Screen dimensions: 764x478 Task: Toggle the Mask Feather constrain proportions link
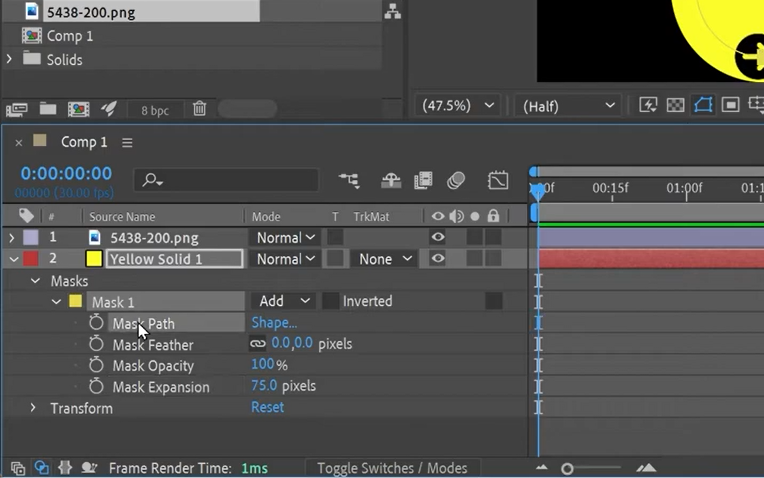[x=258, y=344]
